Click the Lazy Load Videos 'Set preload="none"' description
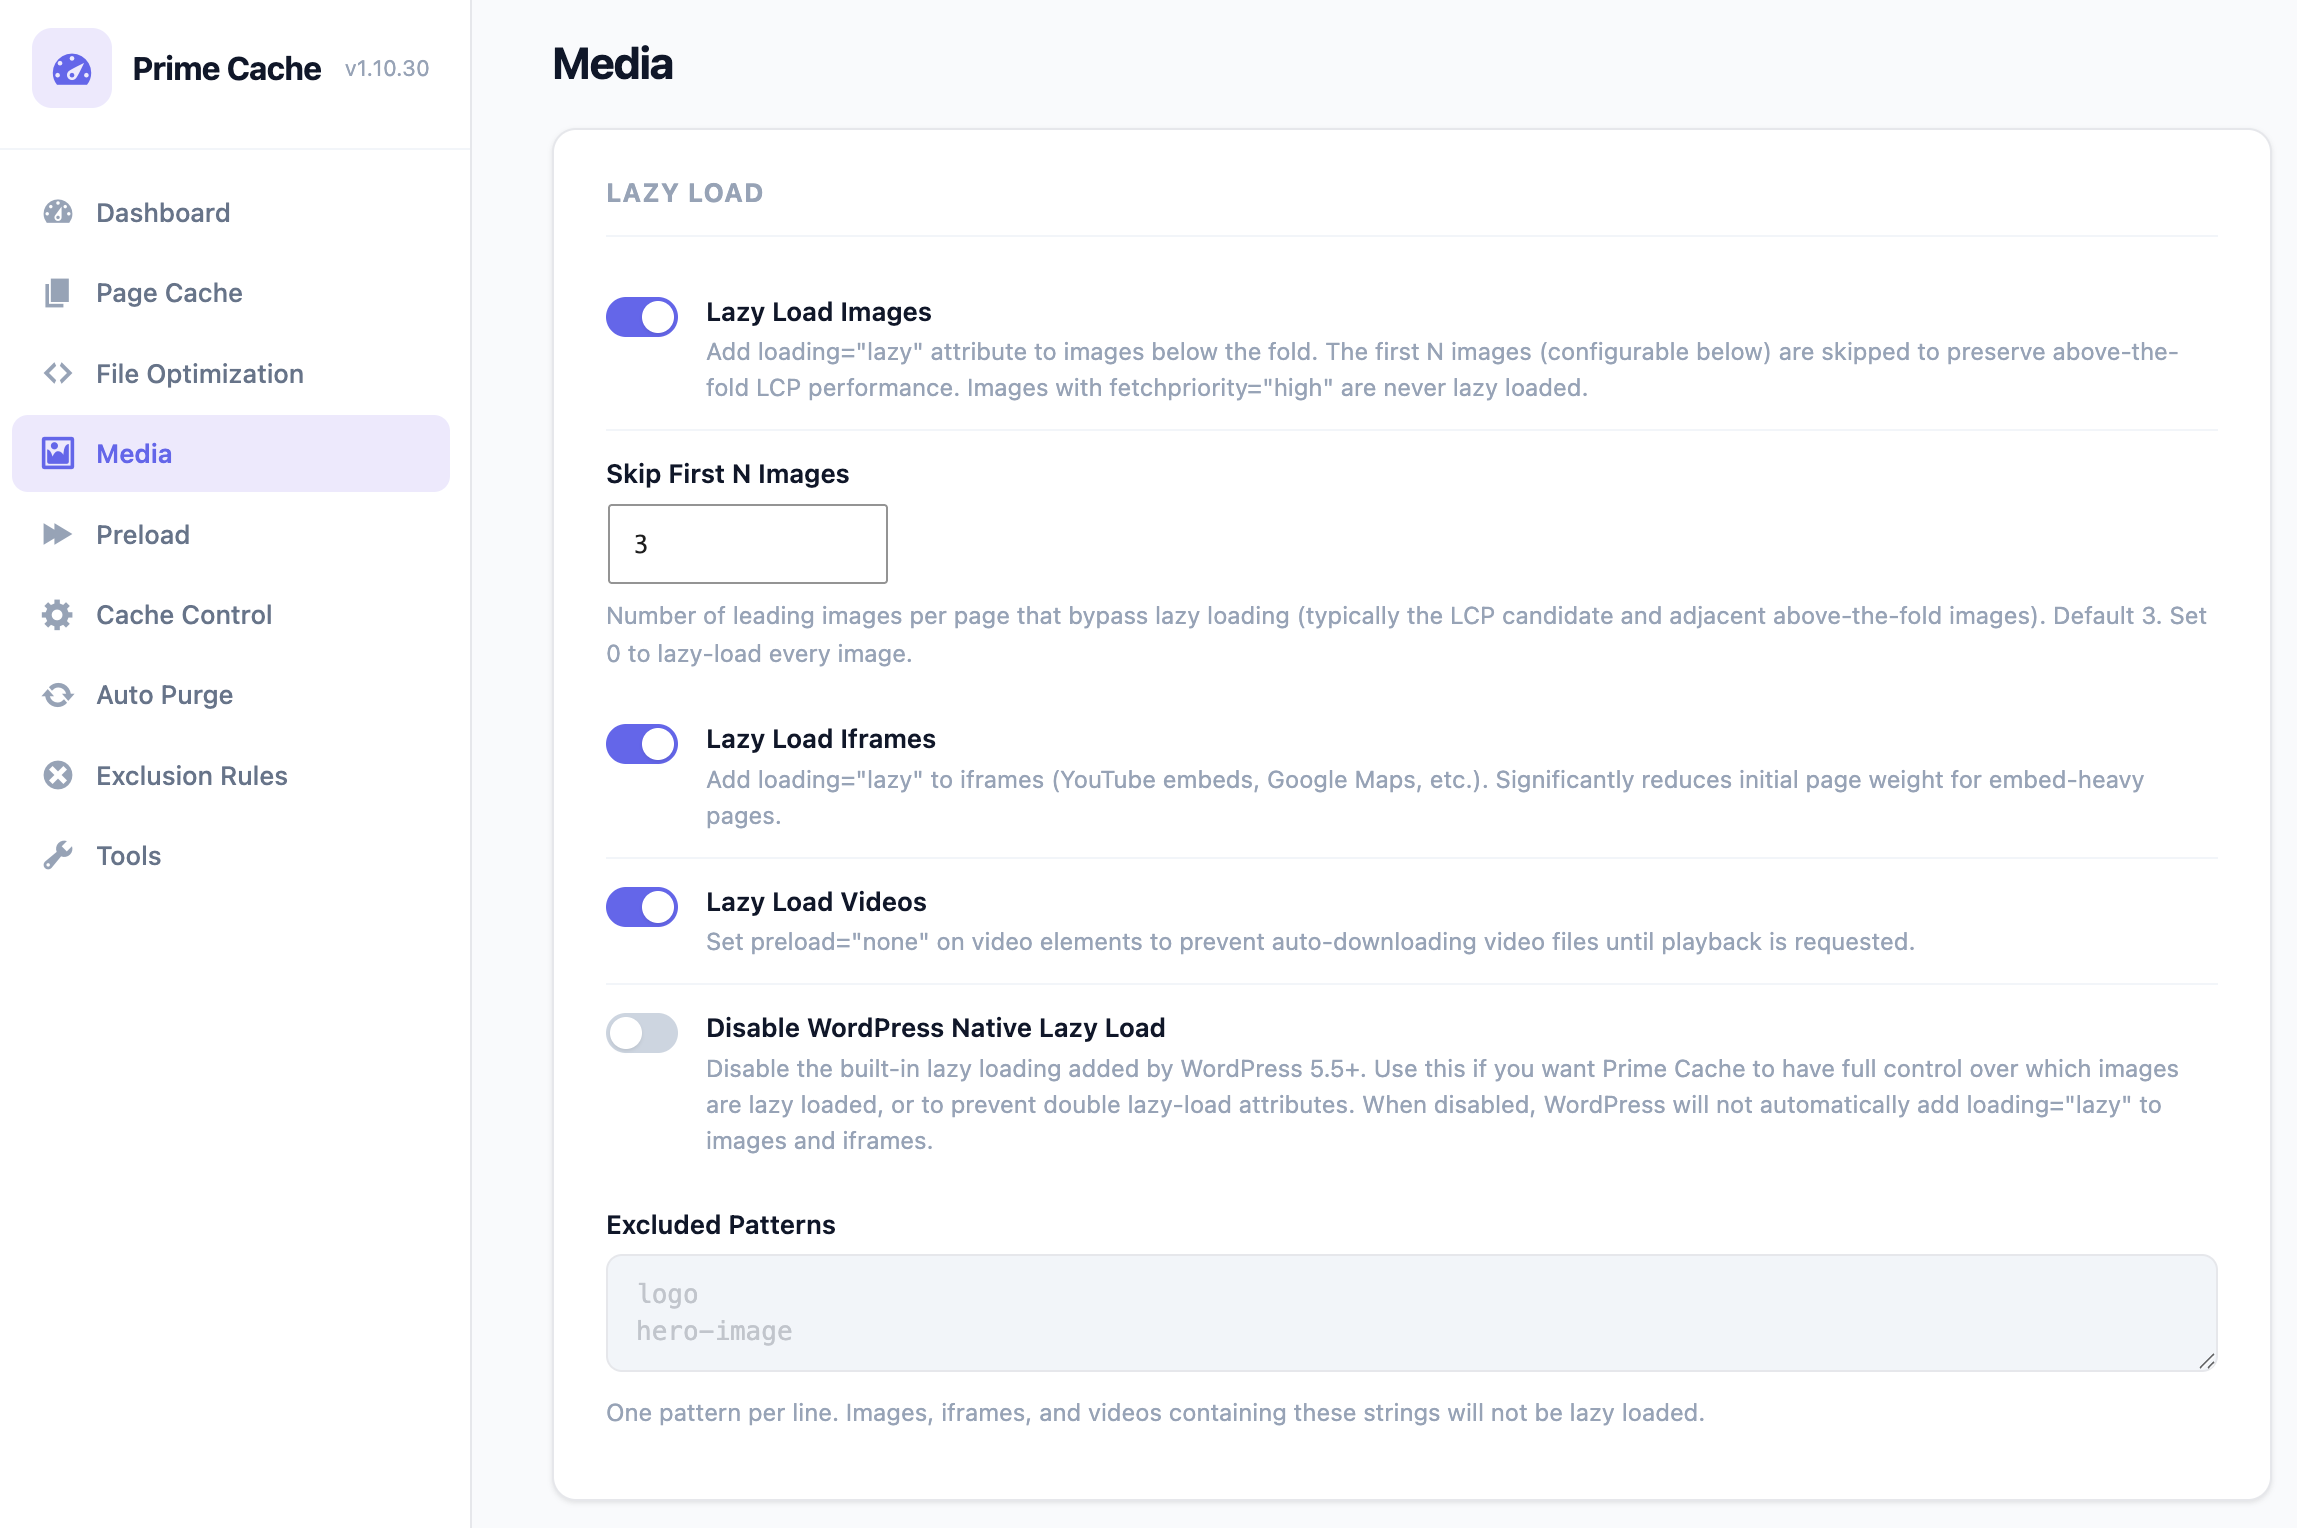 pyautogui.click(x=1310, y=941)
